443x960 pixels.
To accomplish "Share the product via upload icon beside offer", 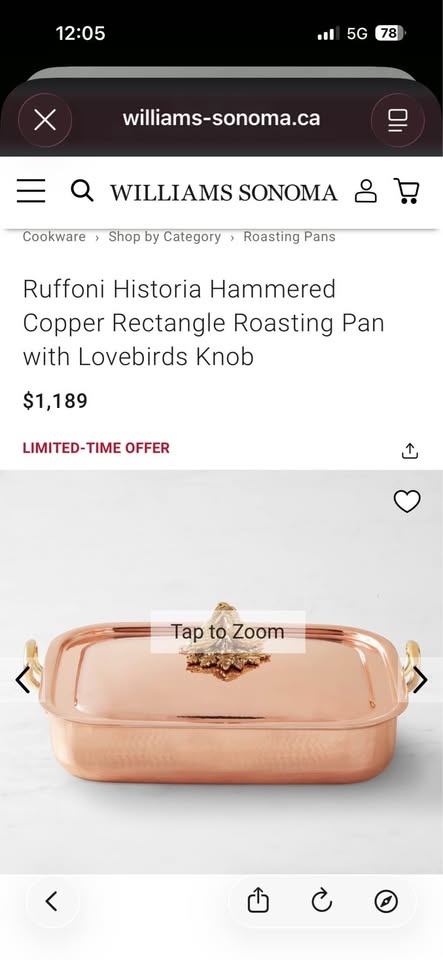I will click(409, 451).
